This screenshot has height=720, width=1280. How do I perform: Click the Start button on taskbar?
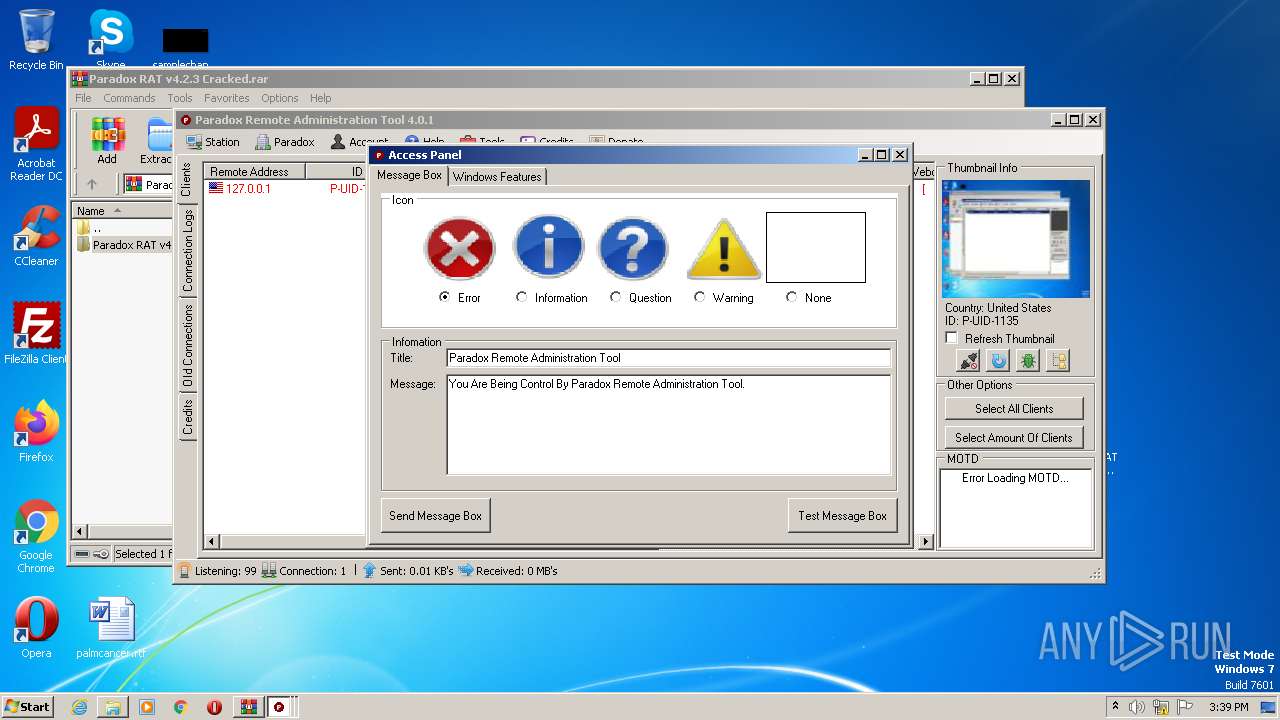(x=27, y=706)
